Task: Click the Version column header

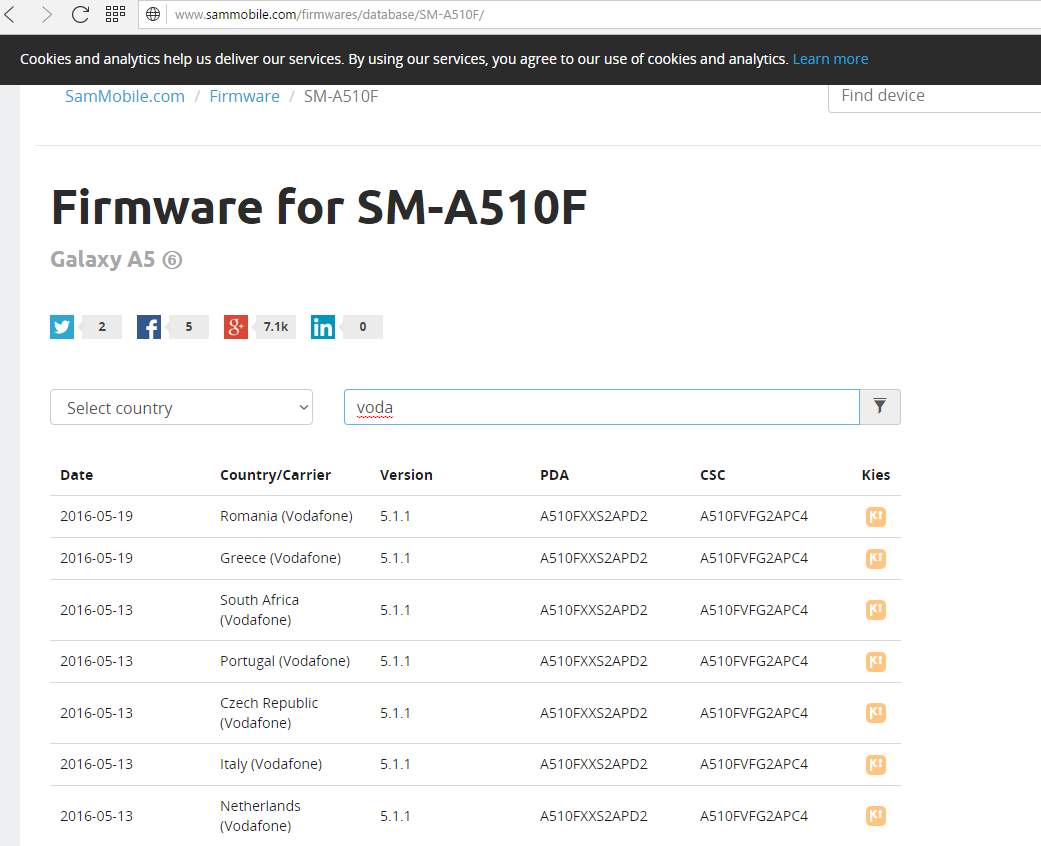Action: tap(406, 475)
